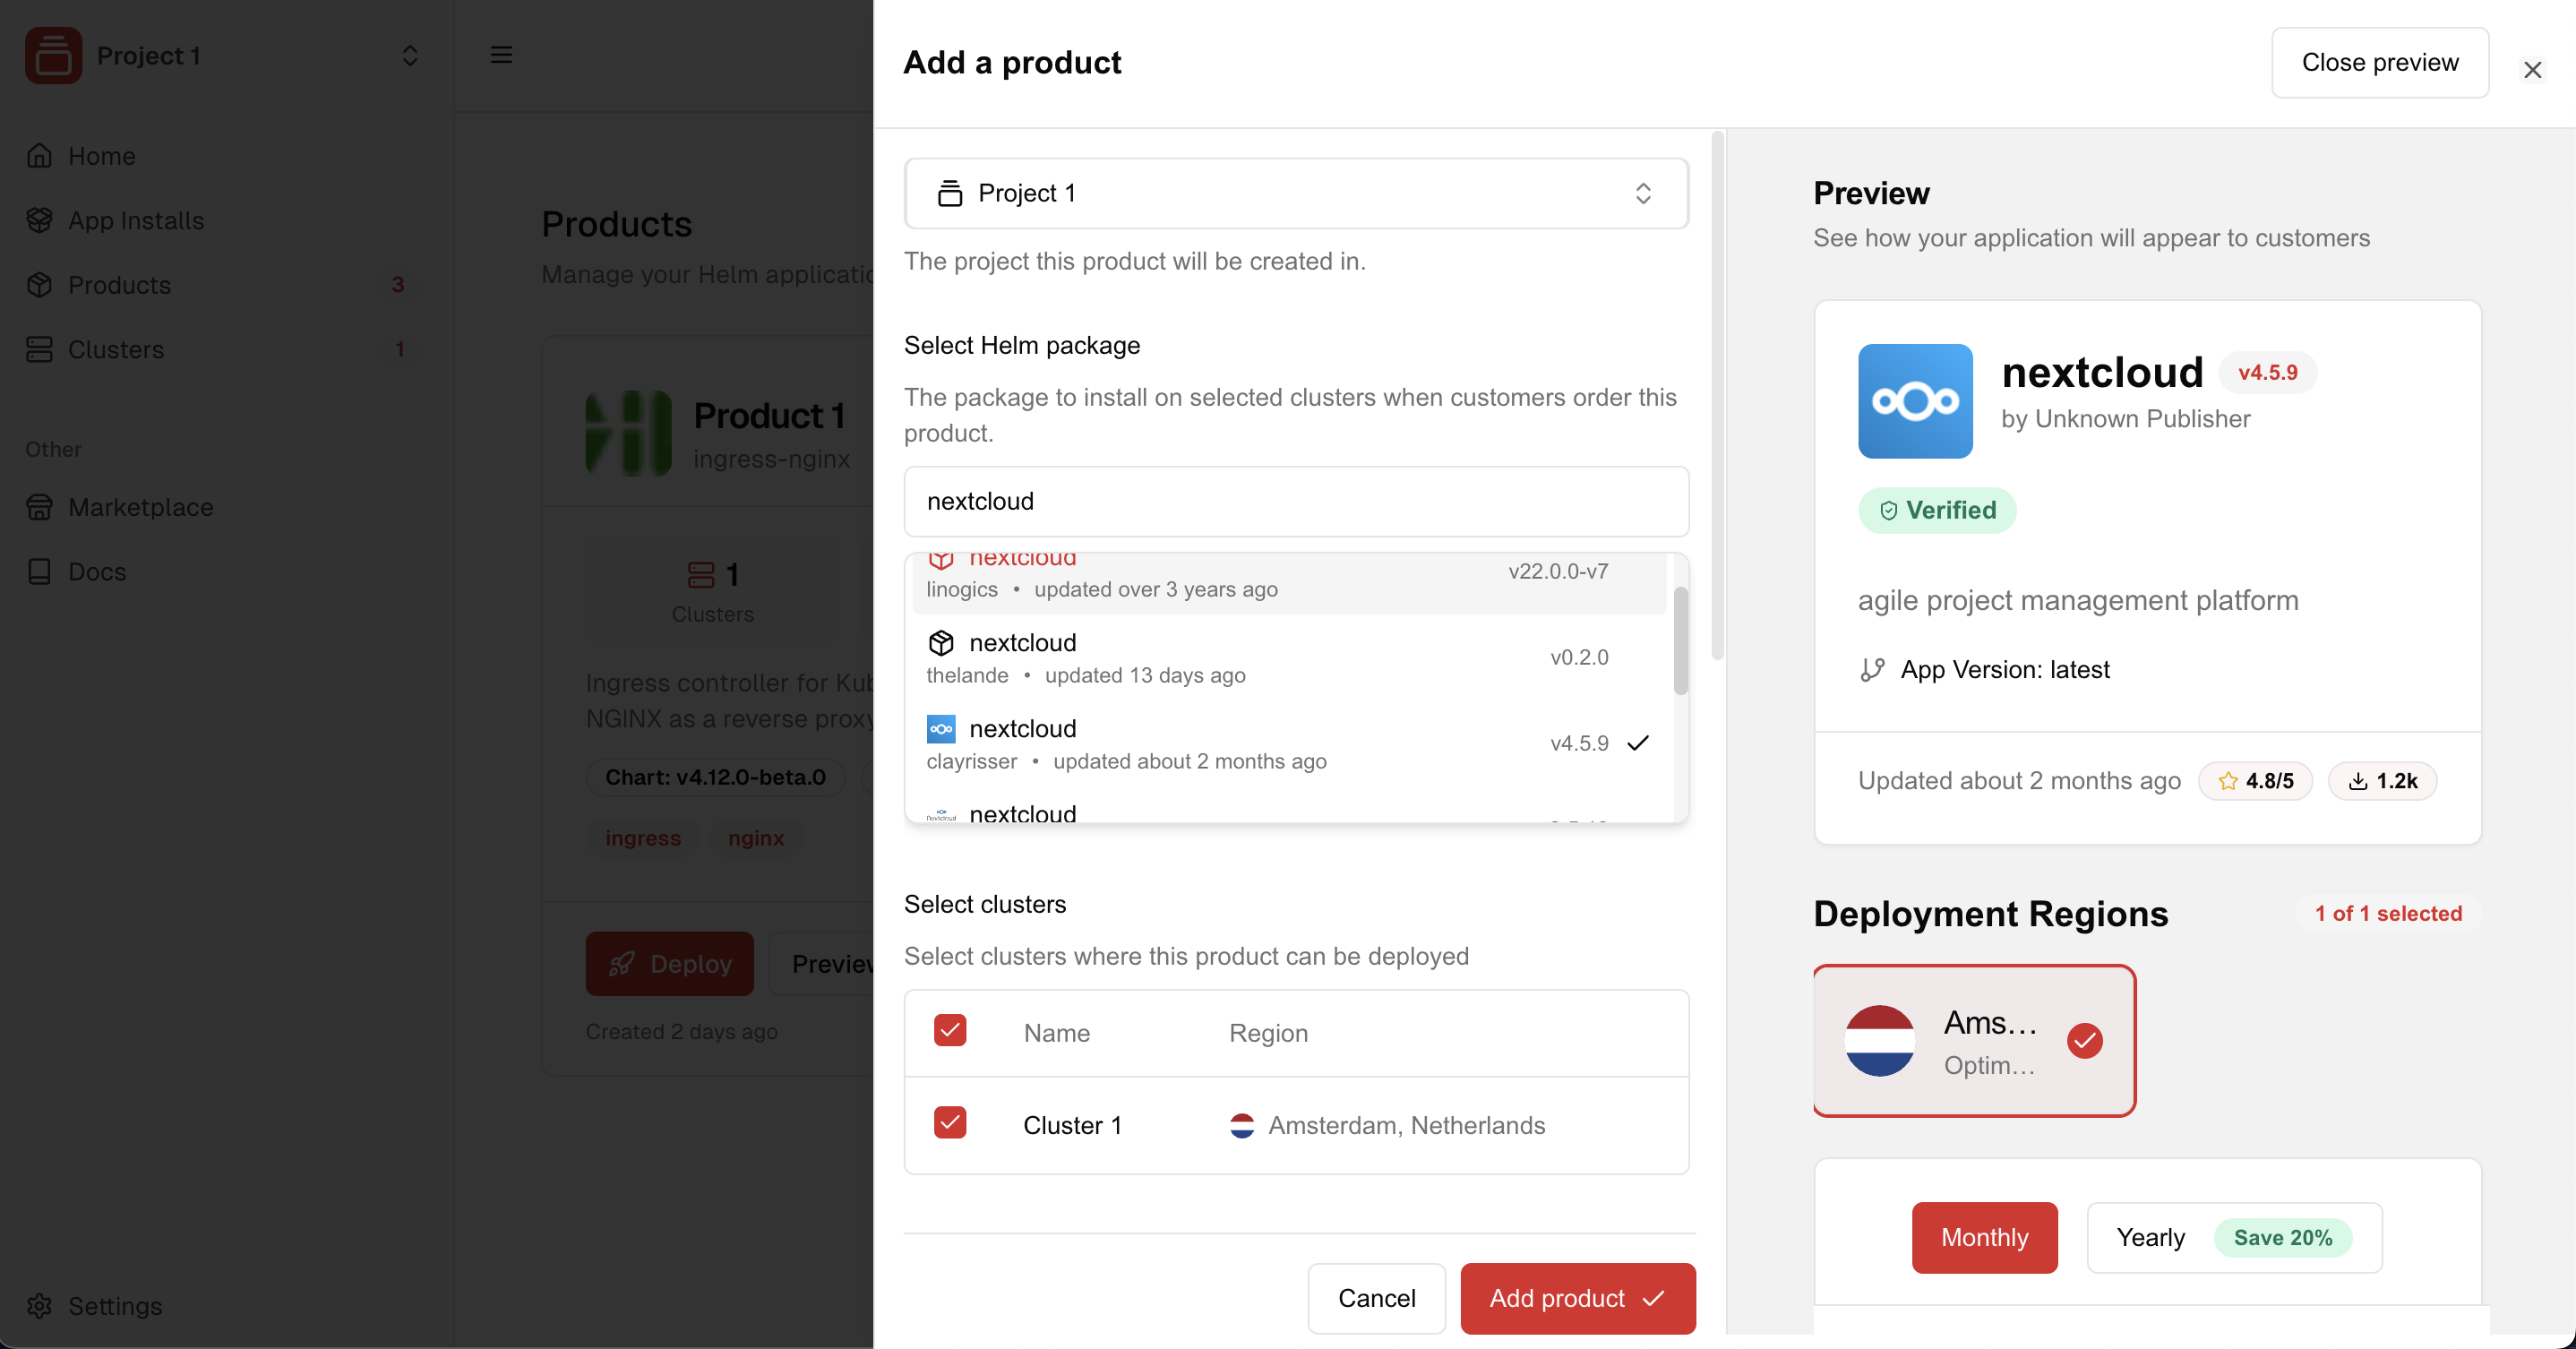
Task: Click the star rating 4.8/5 badge
Action: point(2255,781)
